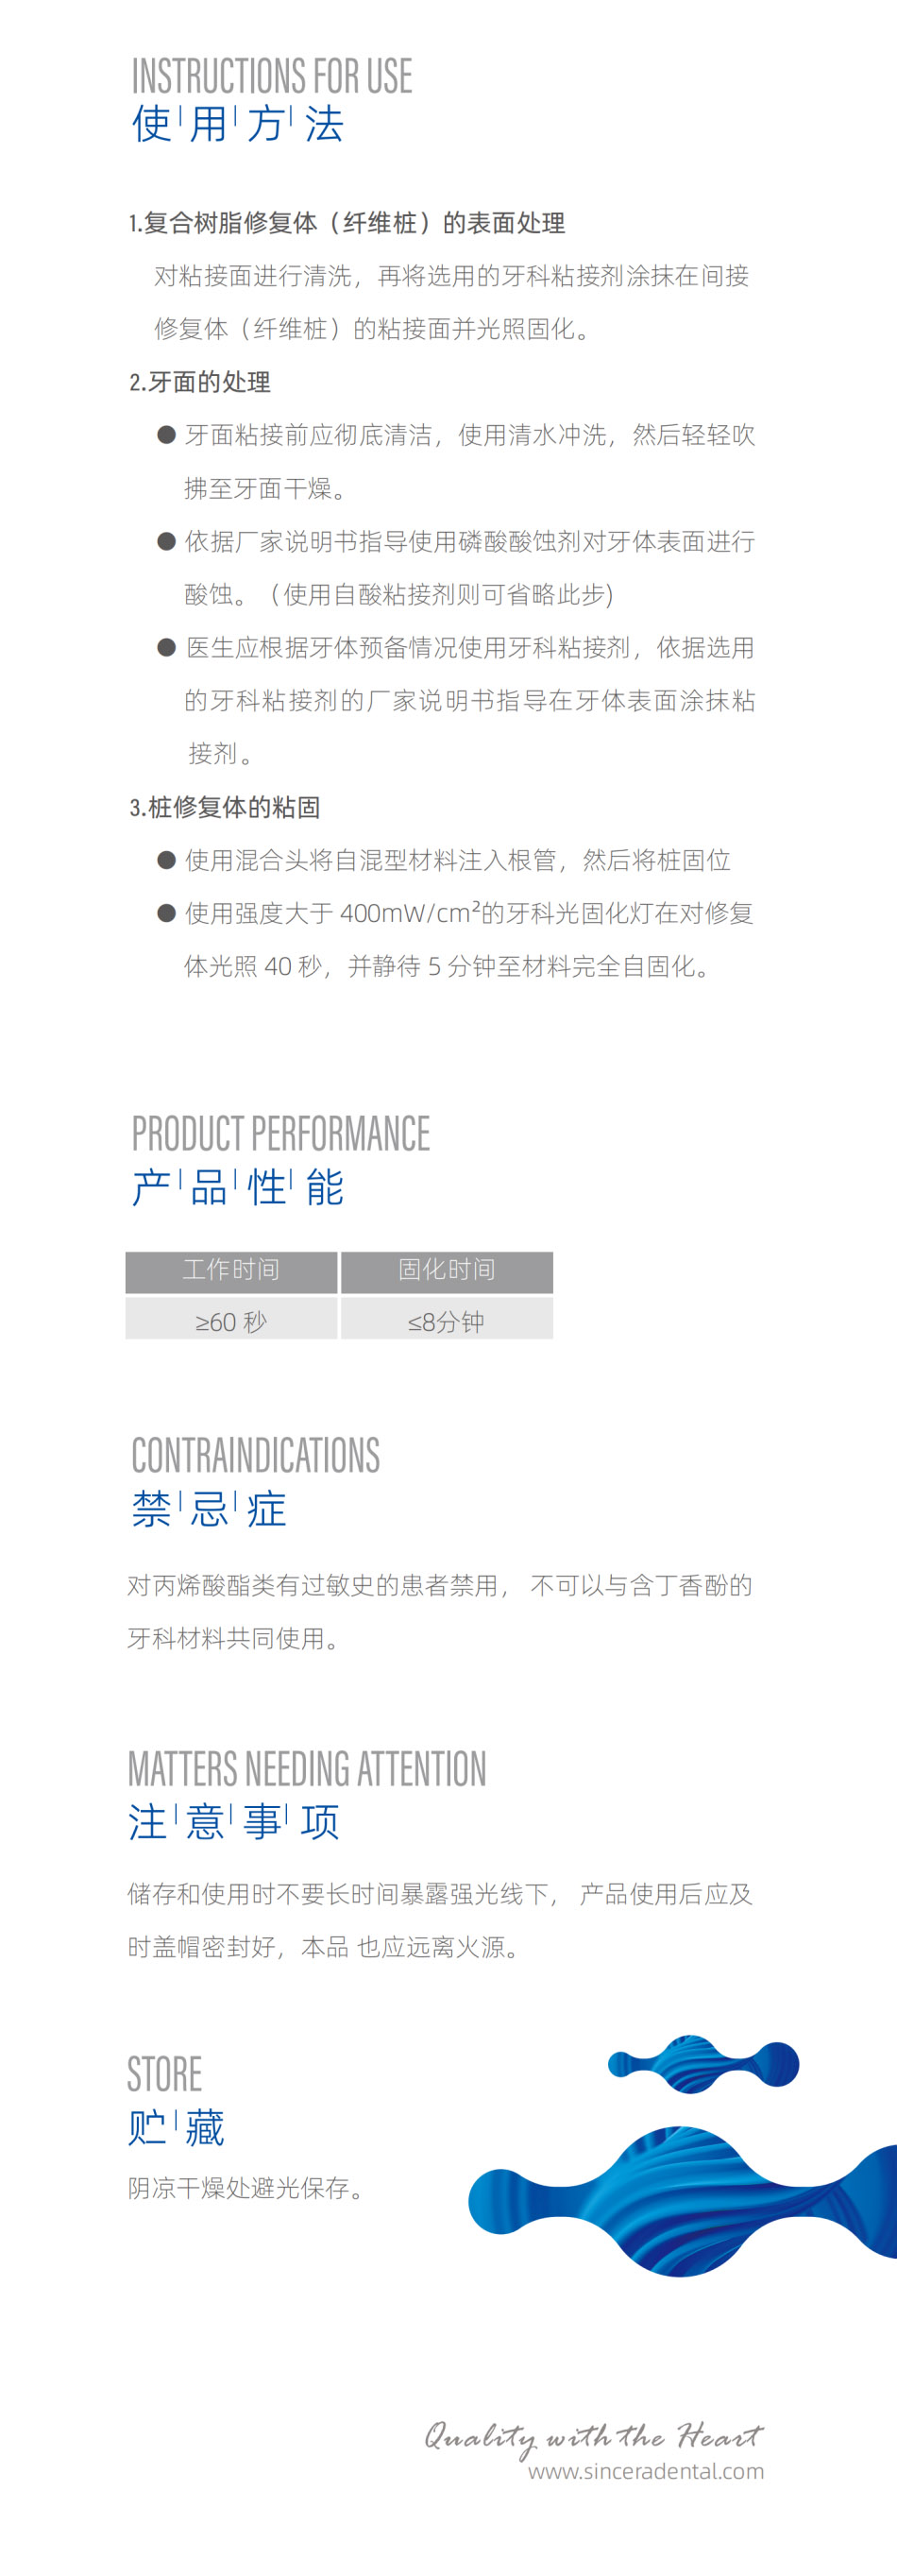Click the ≤8分钟 table cell
Viewport: 897px width, 2576px height.
pos(446,1322)
